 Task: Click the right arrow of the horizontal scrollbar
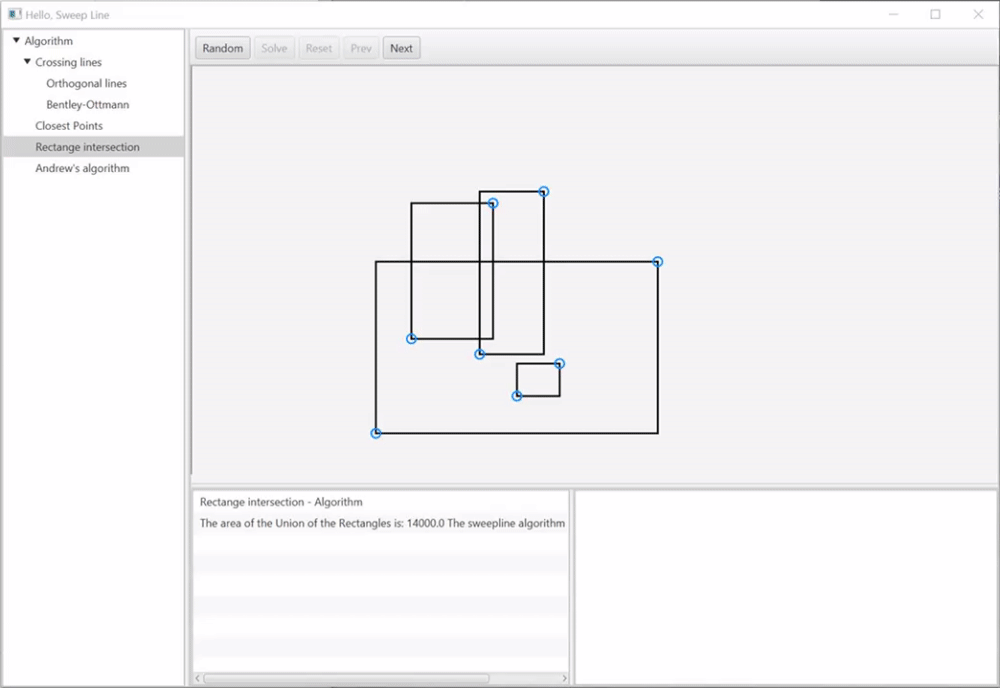(564, 677)
